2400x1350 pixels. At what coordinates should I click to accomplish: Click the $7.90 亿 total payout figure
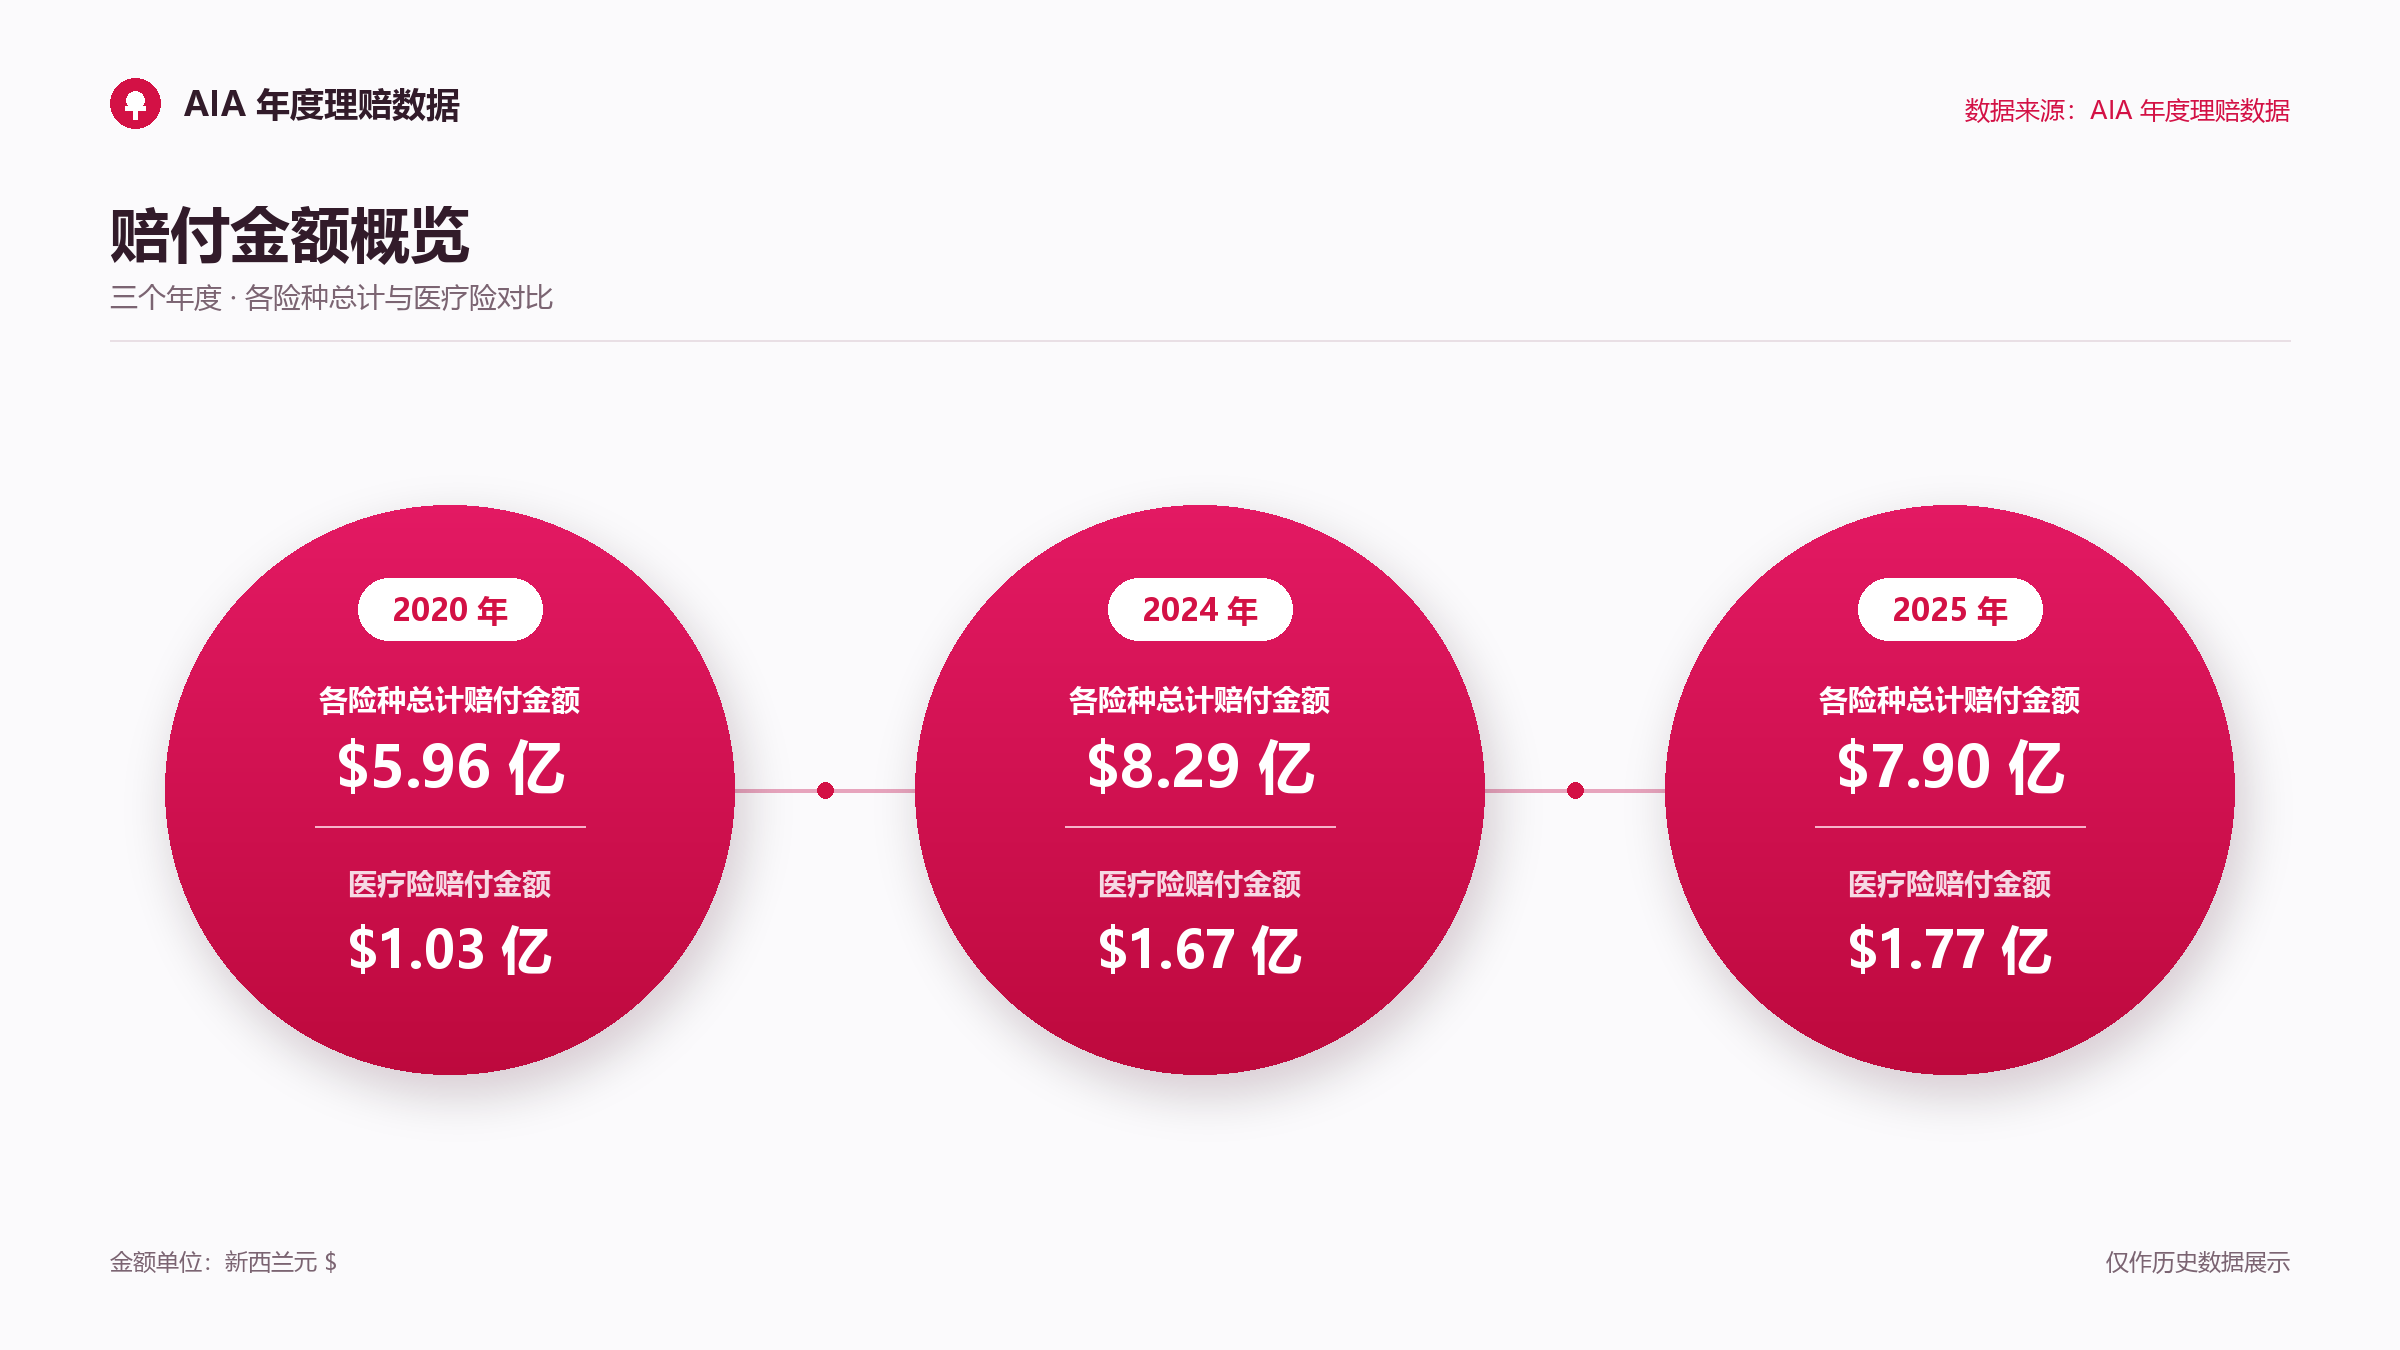pos(1950,767)
